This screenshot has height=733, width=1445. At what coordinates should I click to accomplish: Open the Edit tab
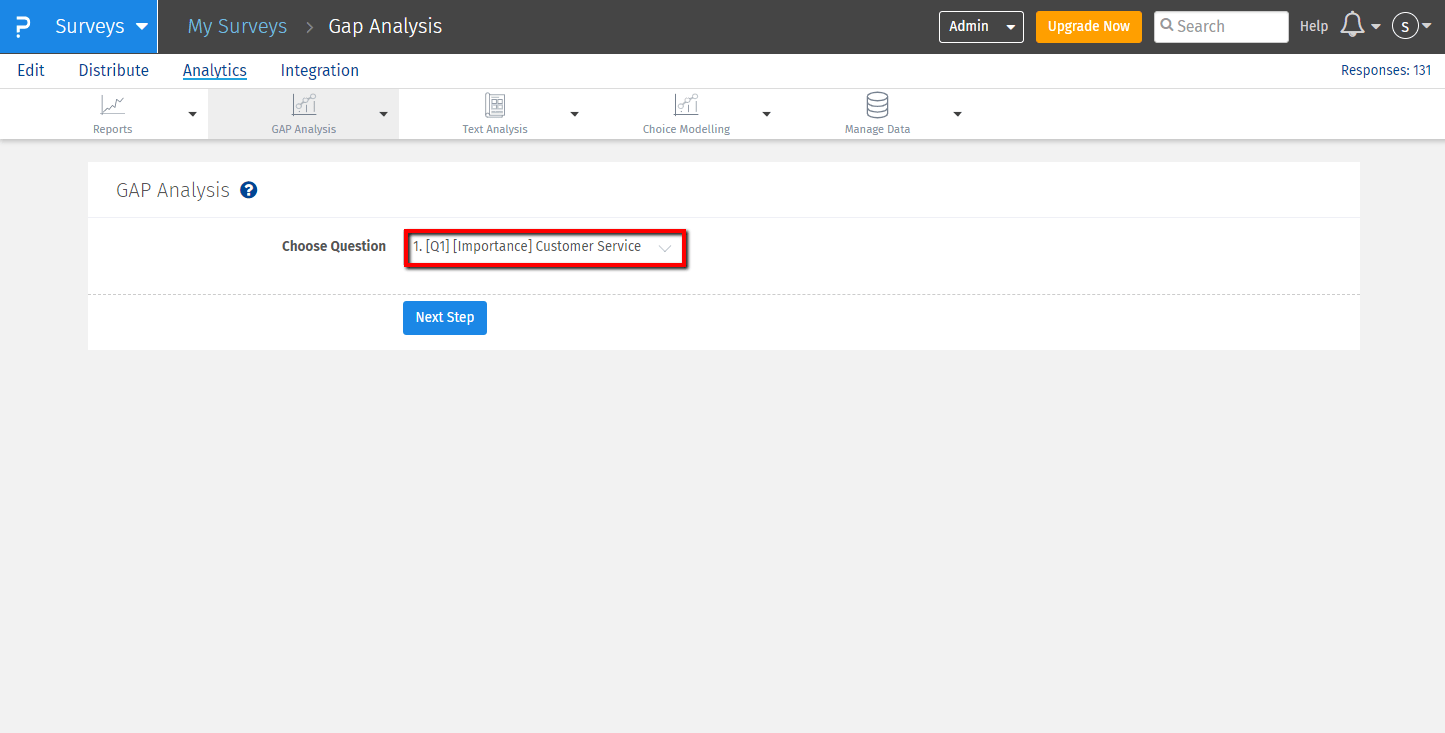pyautogui.click(x=31, y=70)
